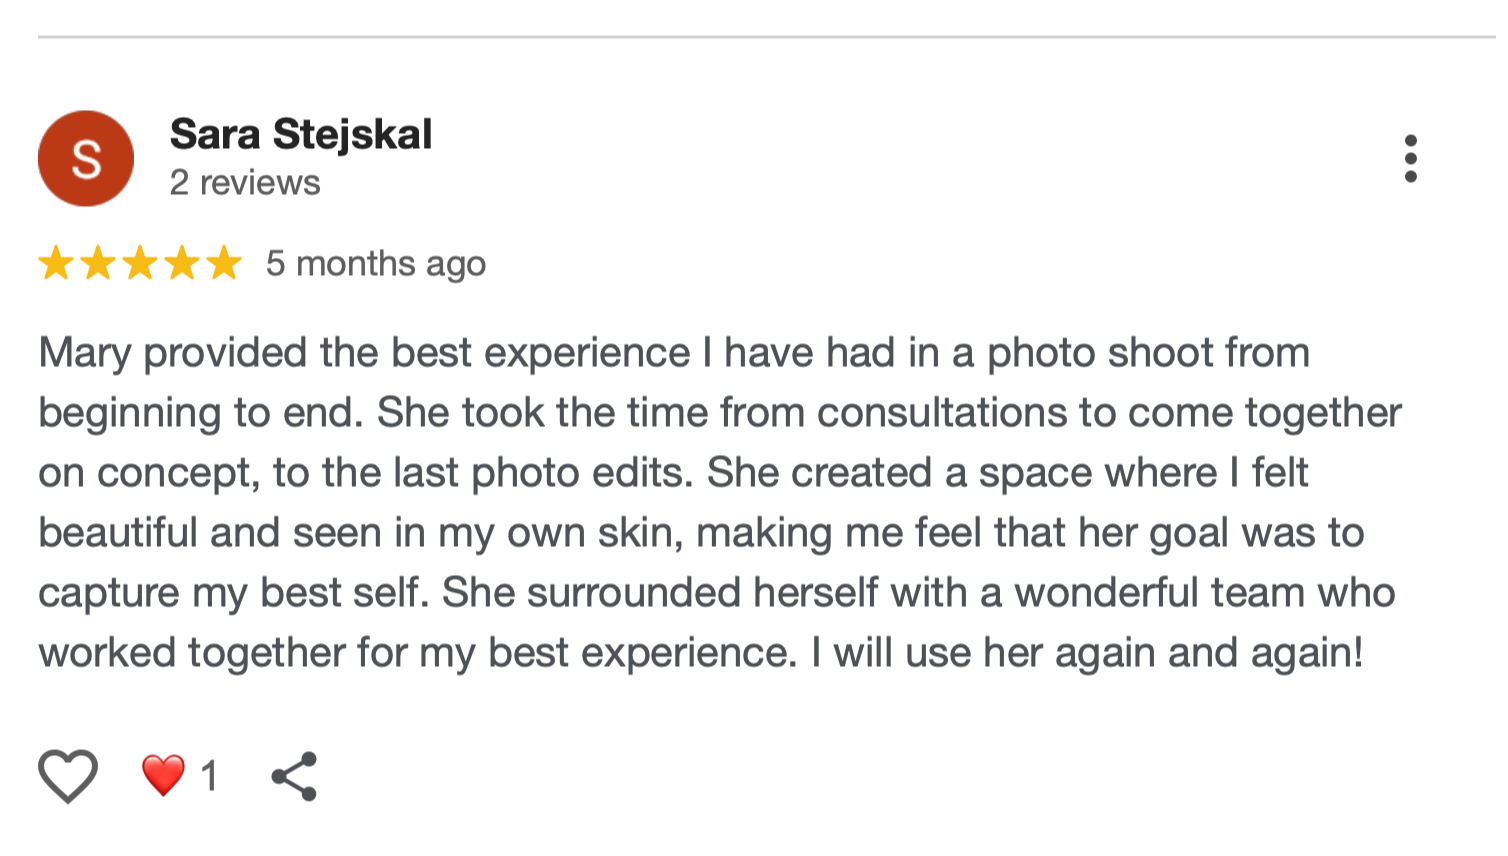Click the third yellow rating star
The height and width of the screenshot is (856, 1508).
click(x=140, y=264)
